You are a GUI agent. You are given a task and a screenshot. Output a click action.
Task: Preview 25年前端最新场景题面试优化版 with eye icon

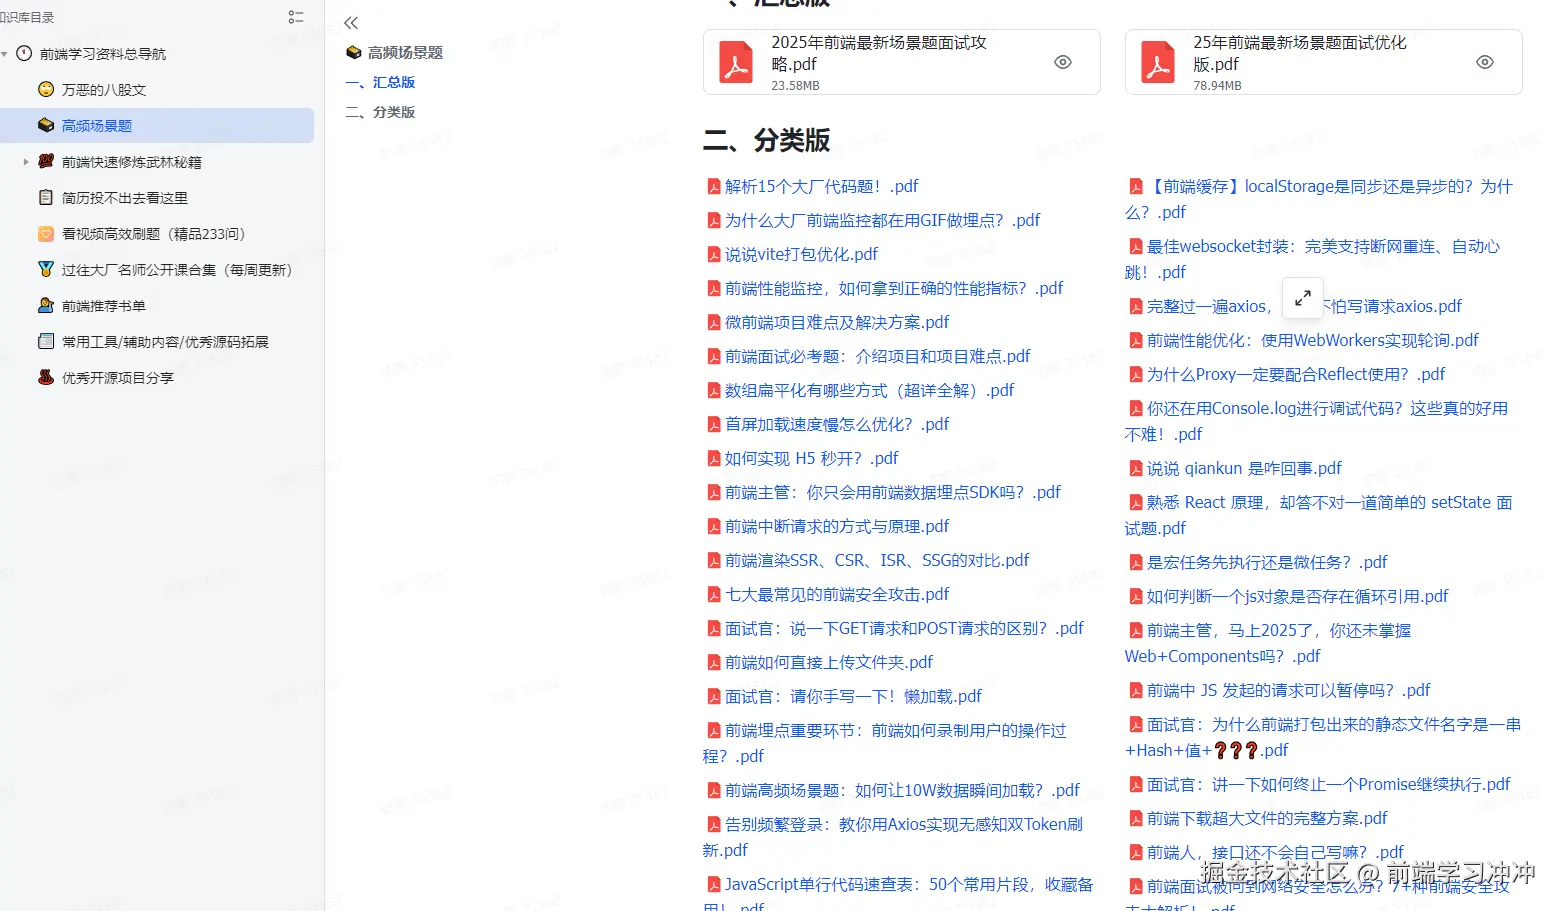[1485, 62]
